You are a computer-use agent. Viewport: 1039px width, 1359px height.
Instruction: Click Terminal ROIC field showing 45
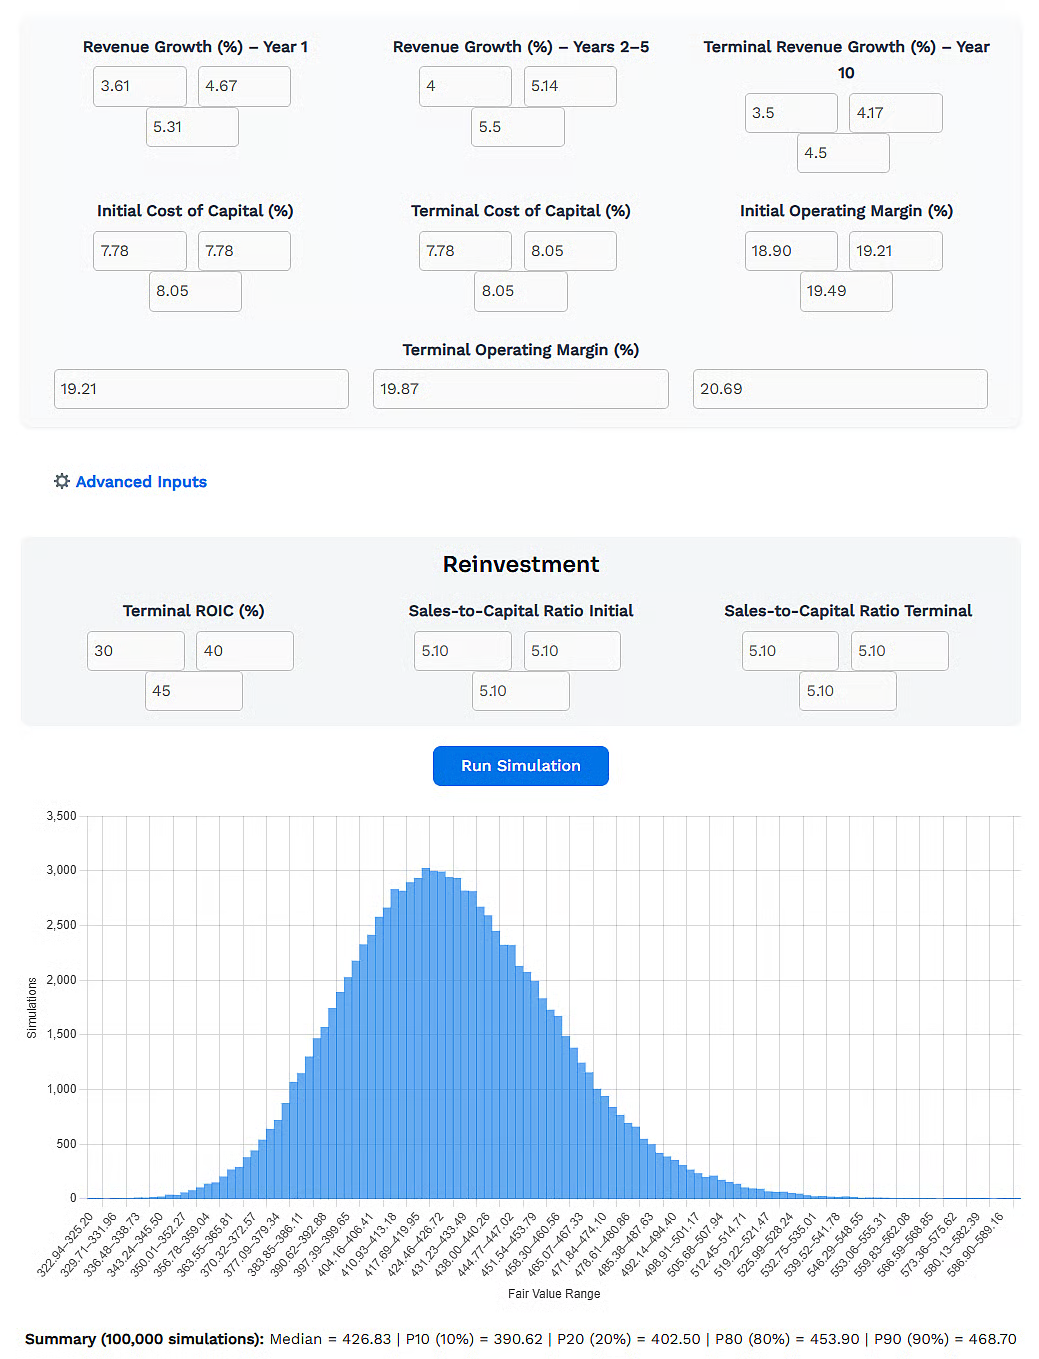[x=194, y=691]
